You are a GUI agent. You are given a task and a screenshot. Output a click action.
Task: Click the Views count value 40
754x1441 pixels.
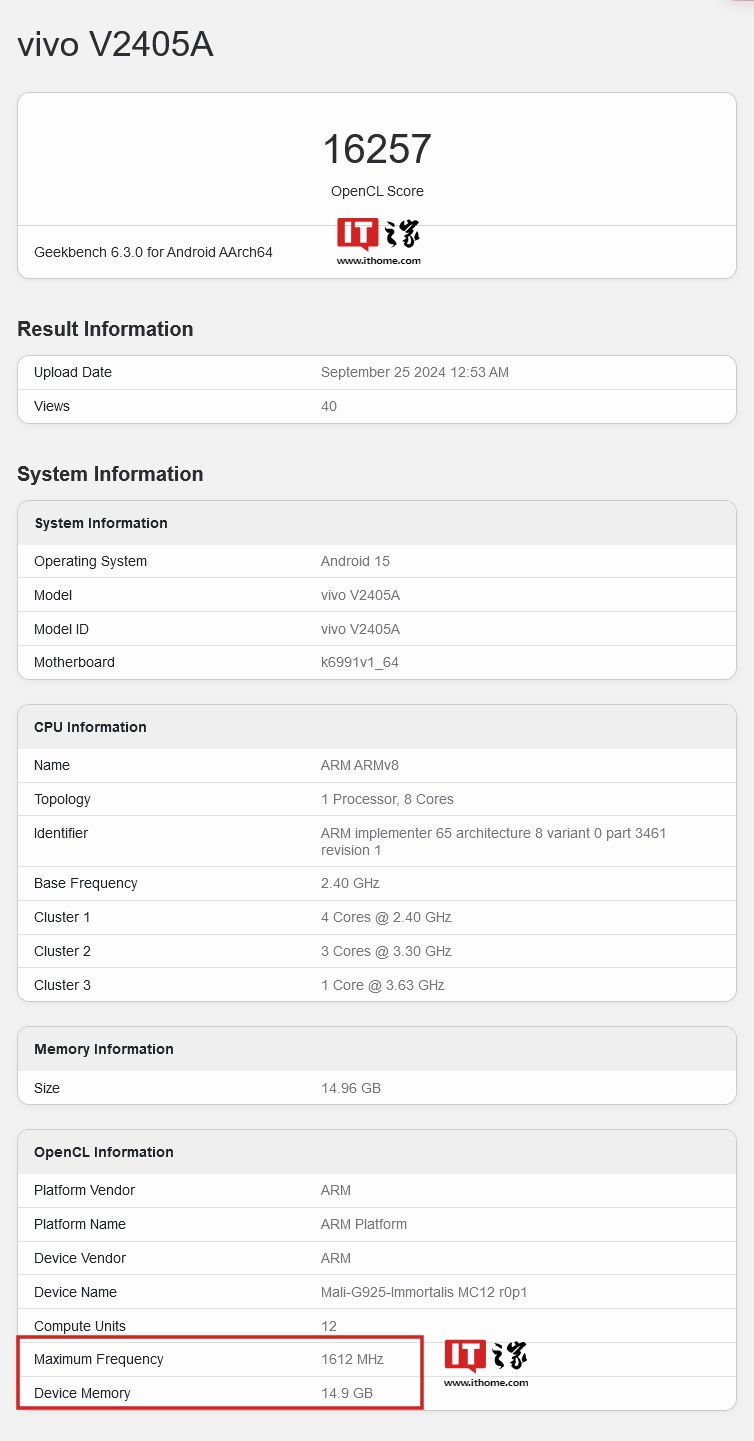click(x=329, y=406)
